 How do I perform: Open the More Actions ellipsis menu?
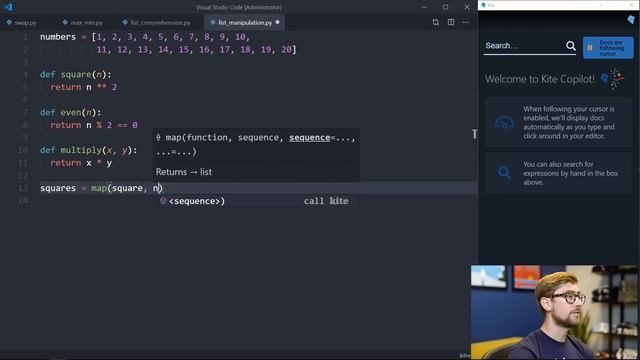click(466, 22)
